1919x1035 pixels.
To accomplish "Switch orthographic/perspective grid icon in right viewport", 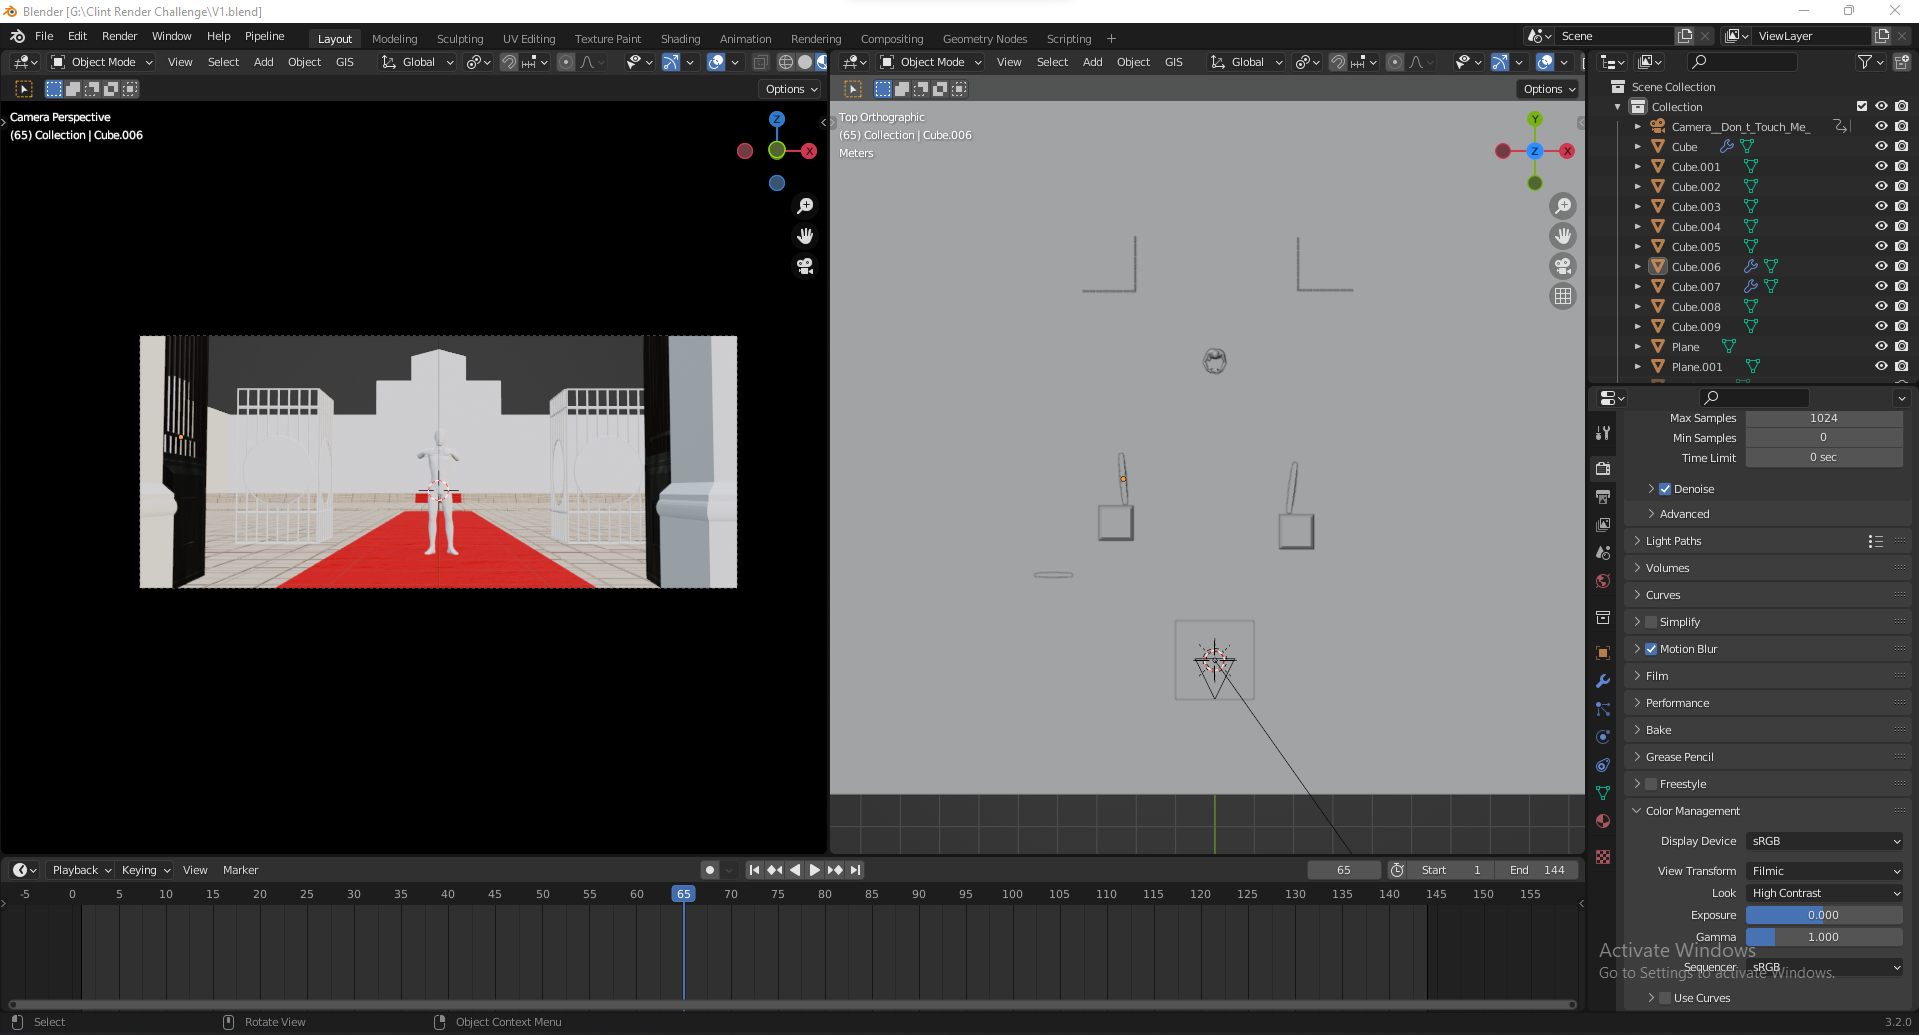I will click(1563, 296).
